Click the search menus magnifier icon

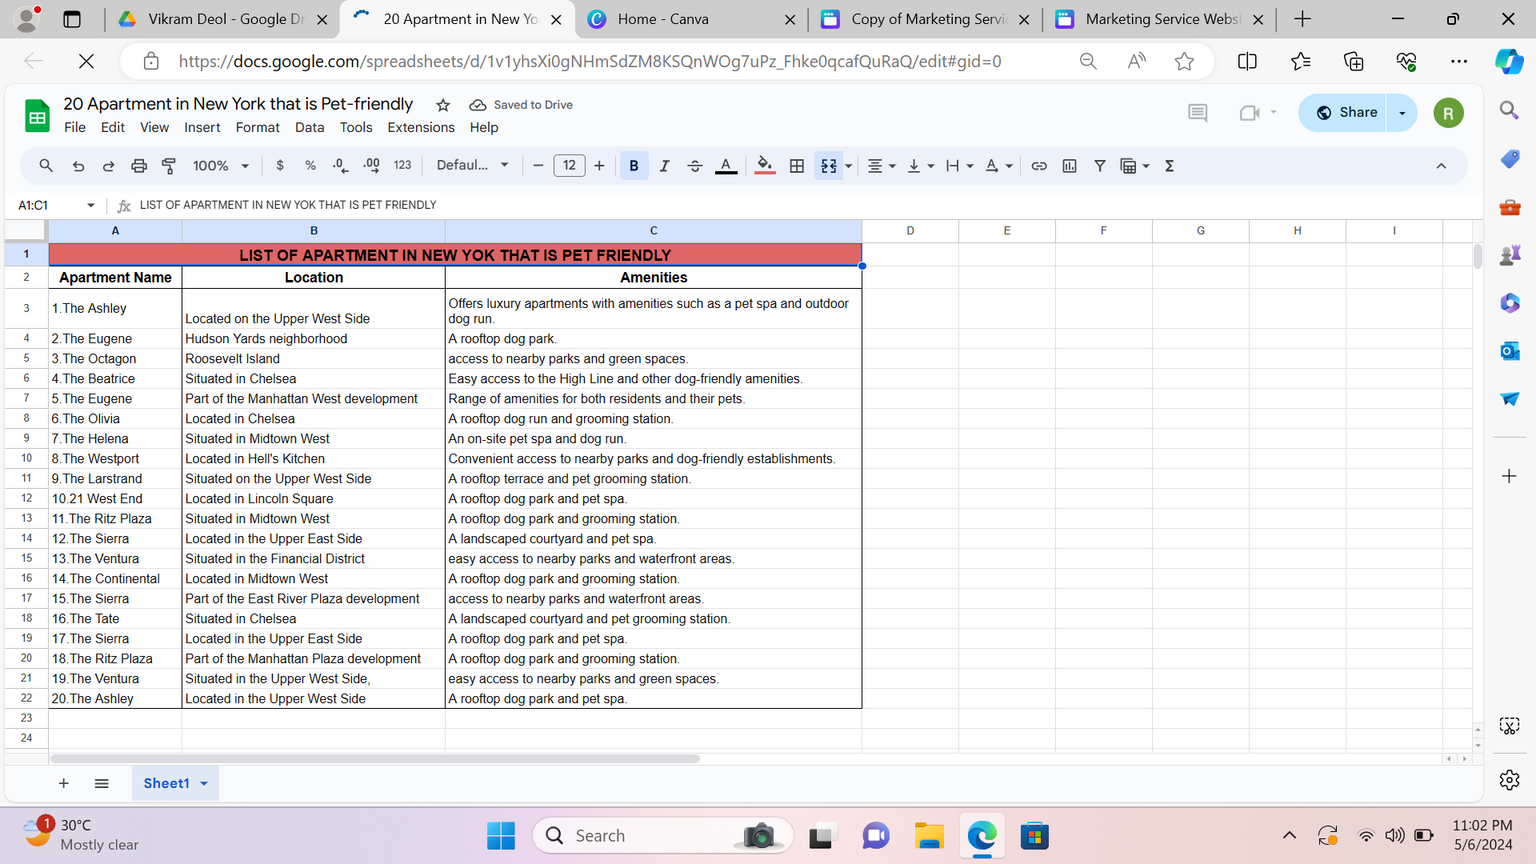pos(46,166)
